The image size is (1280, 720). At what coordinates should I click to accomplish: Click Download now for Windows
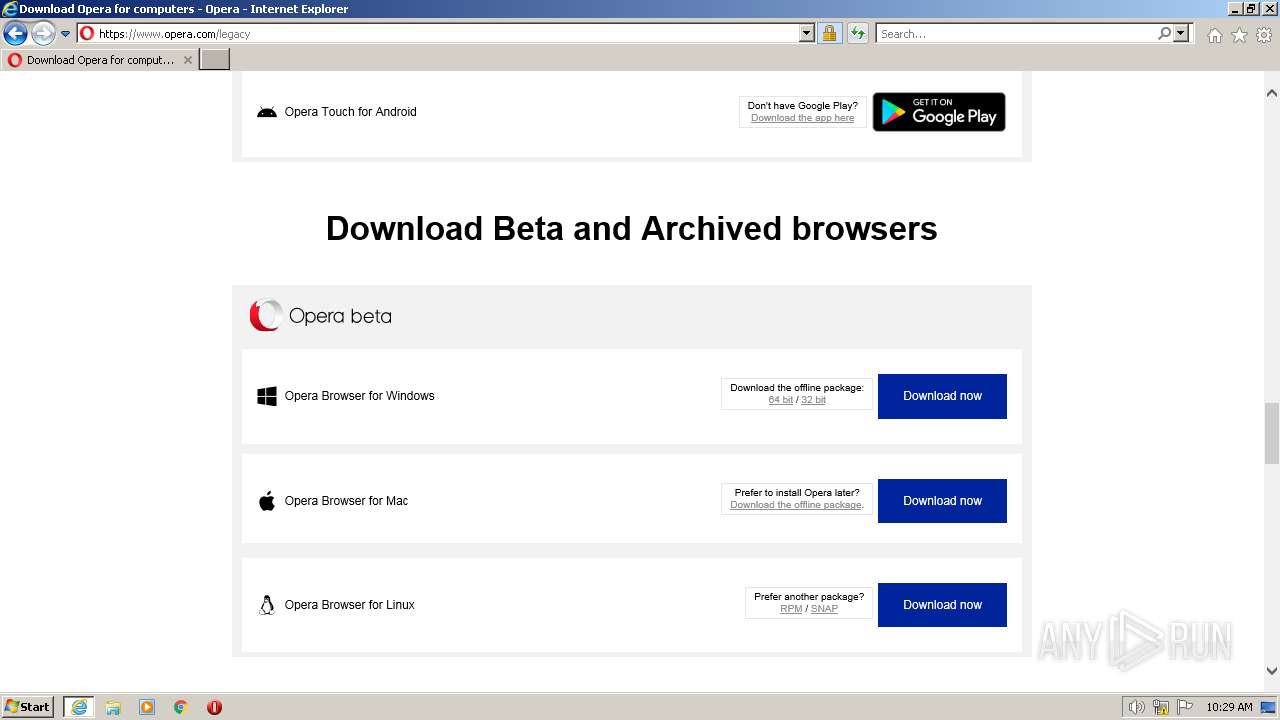[x=942, y=396]
